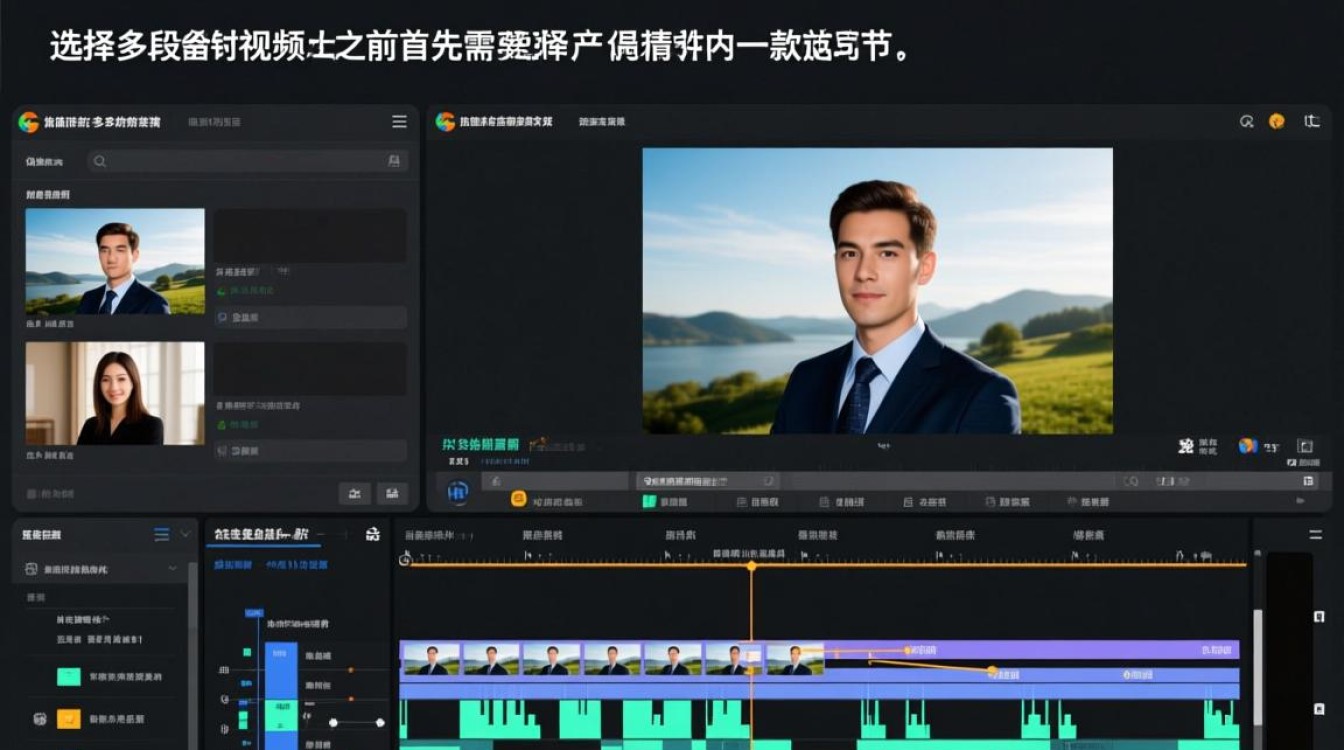Click icon at right end of media search bar
The width and height of the screenshot is (1344, 750).
tap(394, 161)
